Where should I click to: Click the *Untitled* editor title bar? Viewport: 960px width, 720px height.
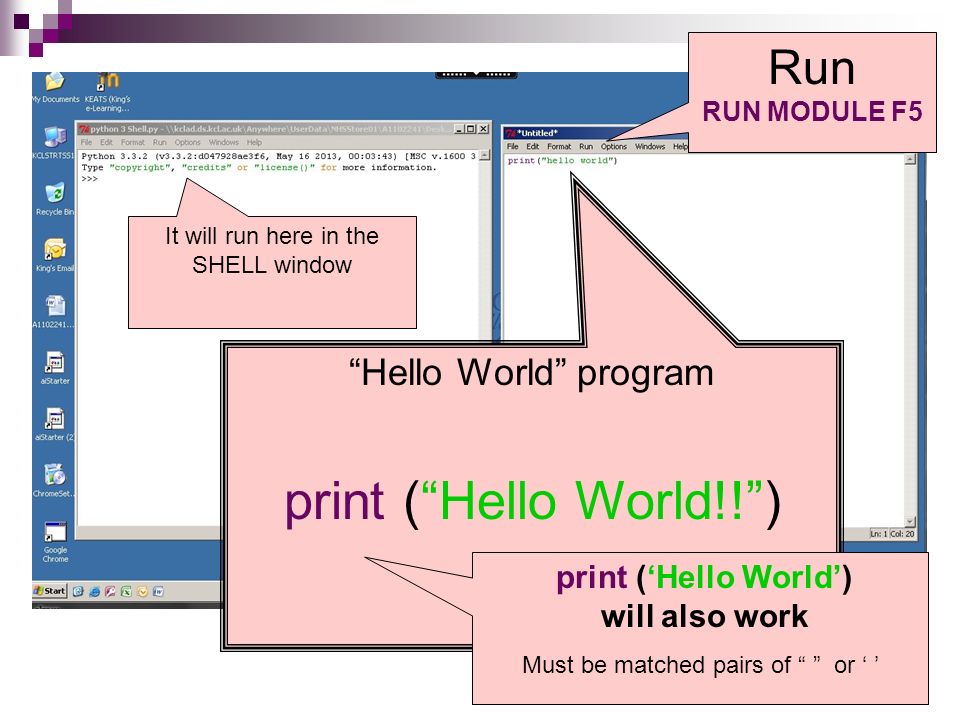[x=597, y=133]
